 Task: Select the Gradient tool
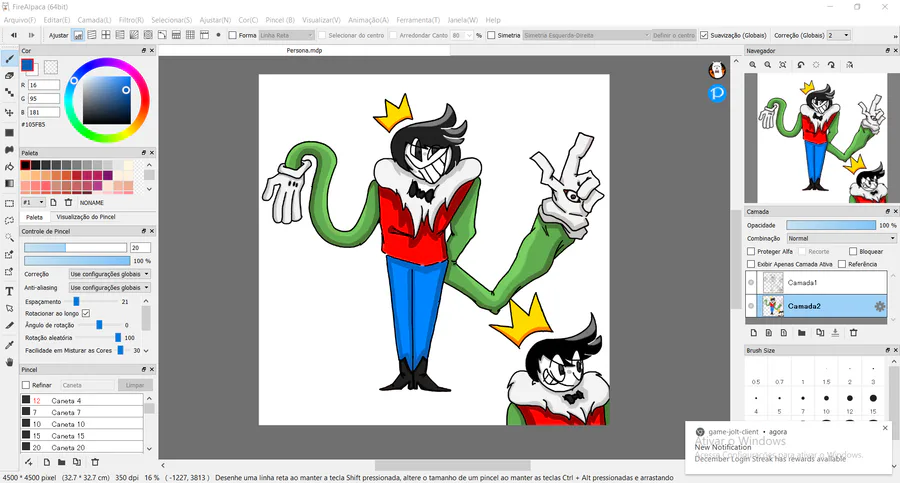tap(9, 183)
